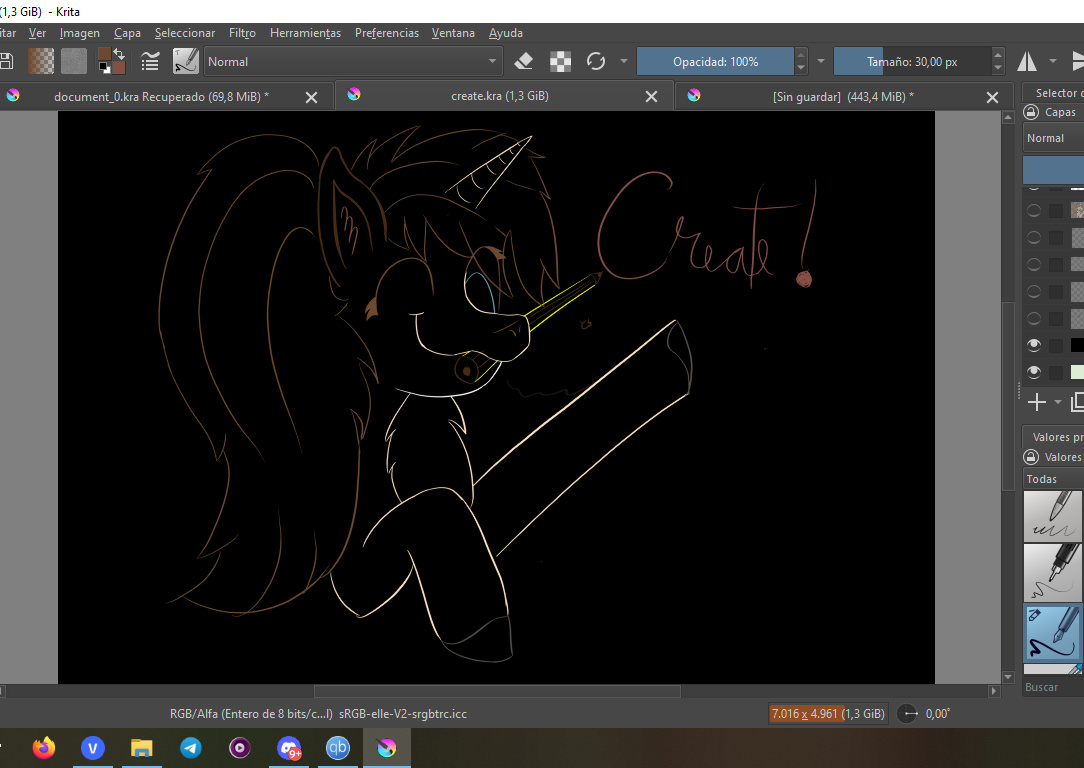This screenshot has width=1084, height=768.
Task: Open the dropdown arrow right of Opacidad slider
Action: (821, 62)
